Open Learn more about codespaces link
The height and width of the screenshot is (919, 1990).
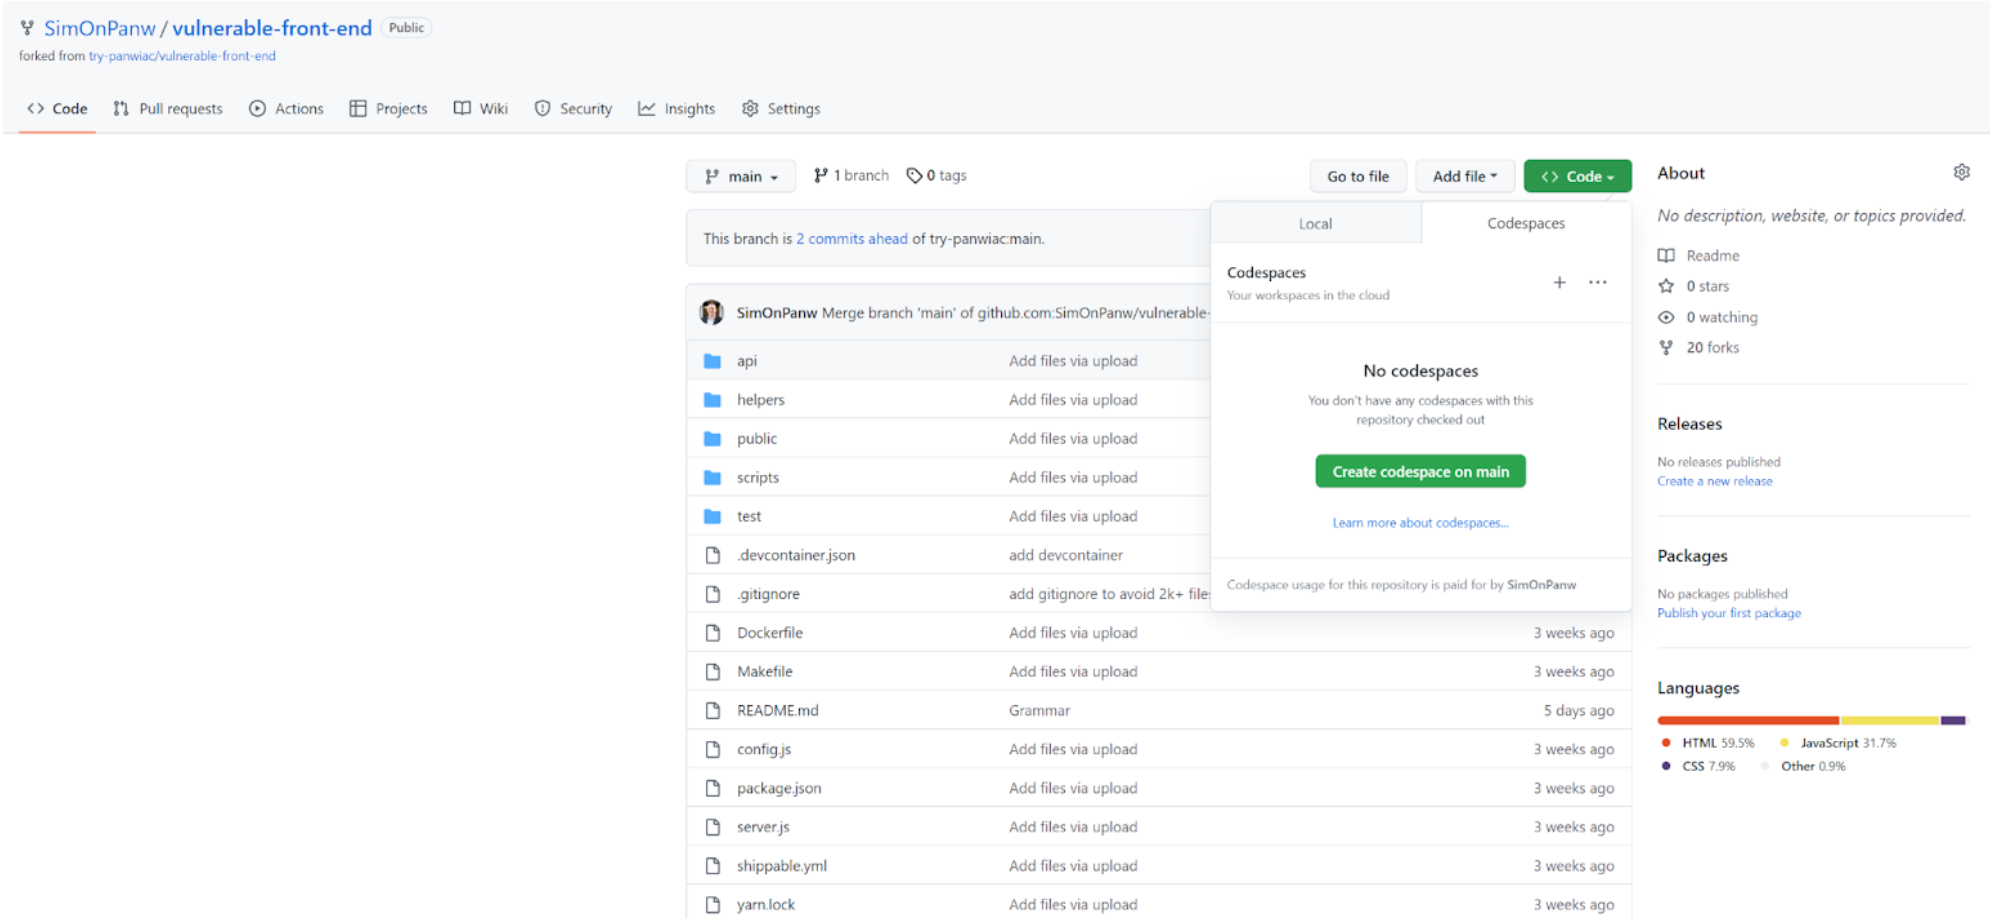1420,523
